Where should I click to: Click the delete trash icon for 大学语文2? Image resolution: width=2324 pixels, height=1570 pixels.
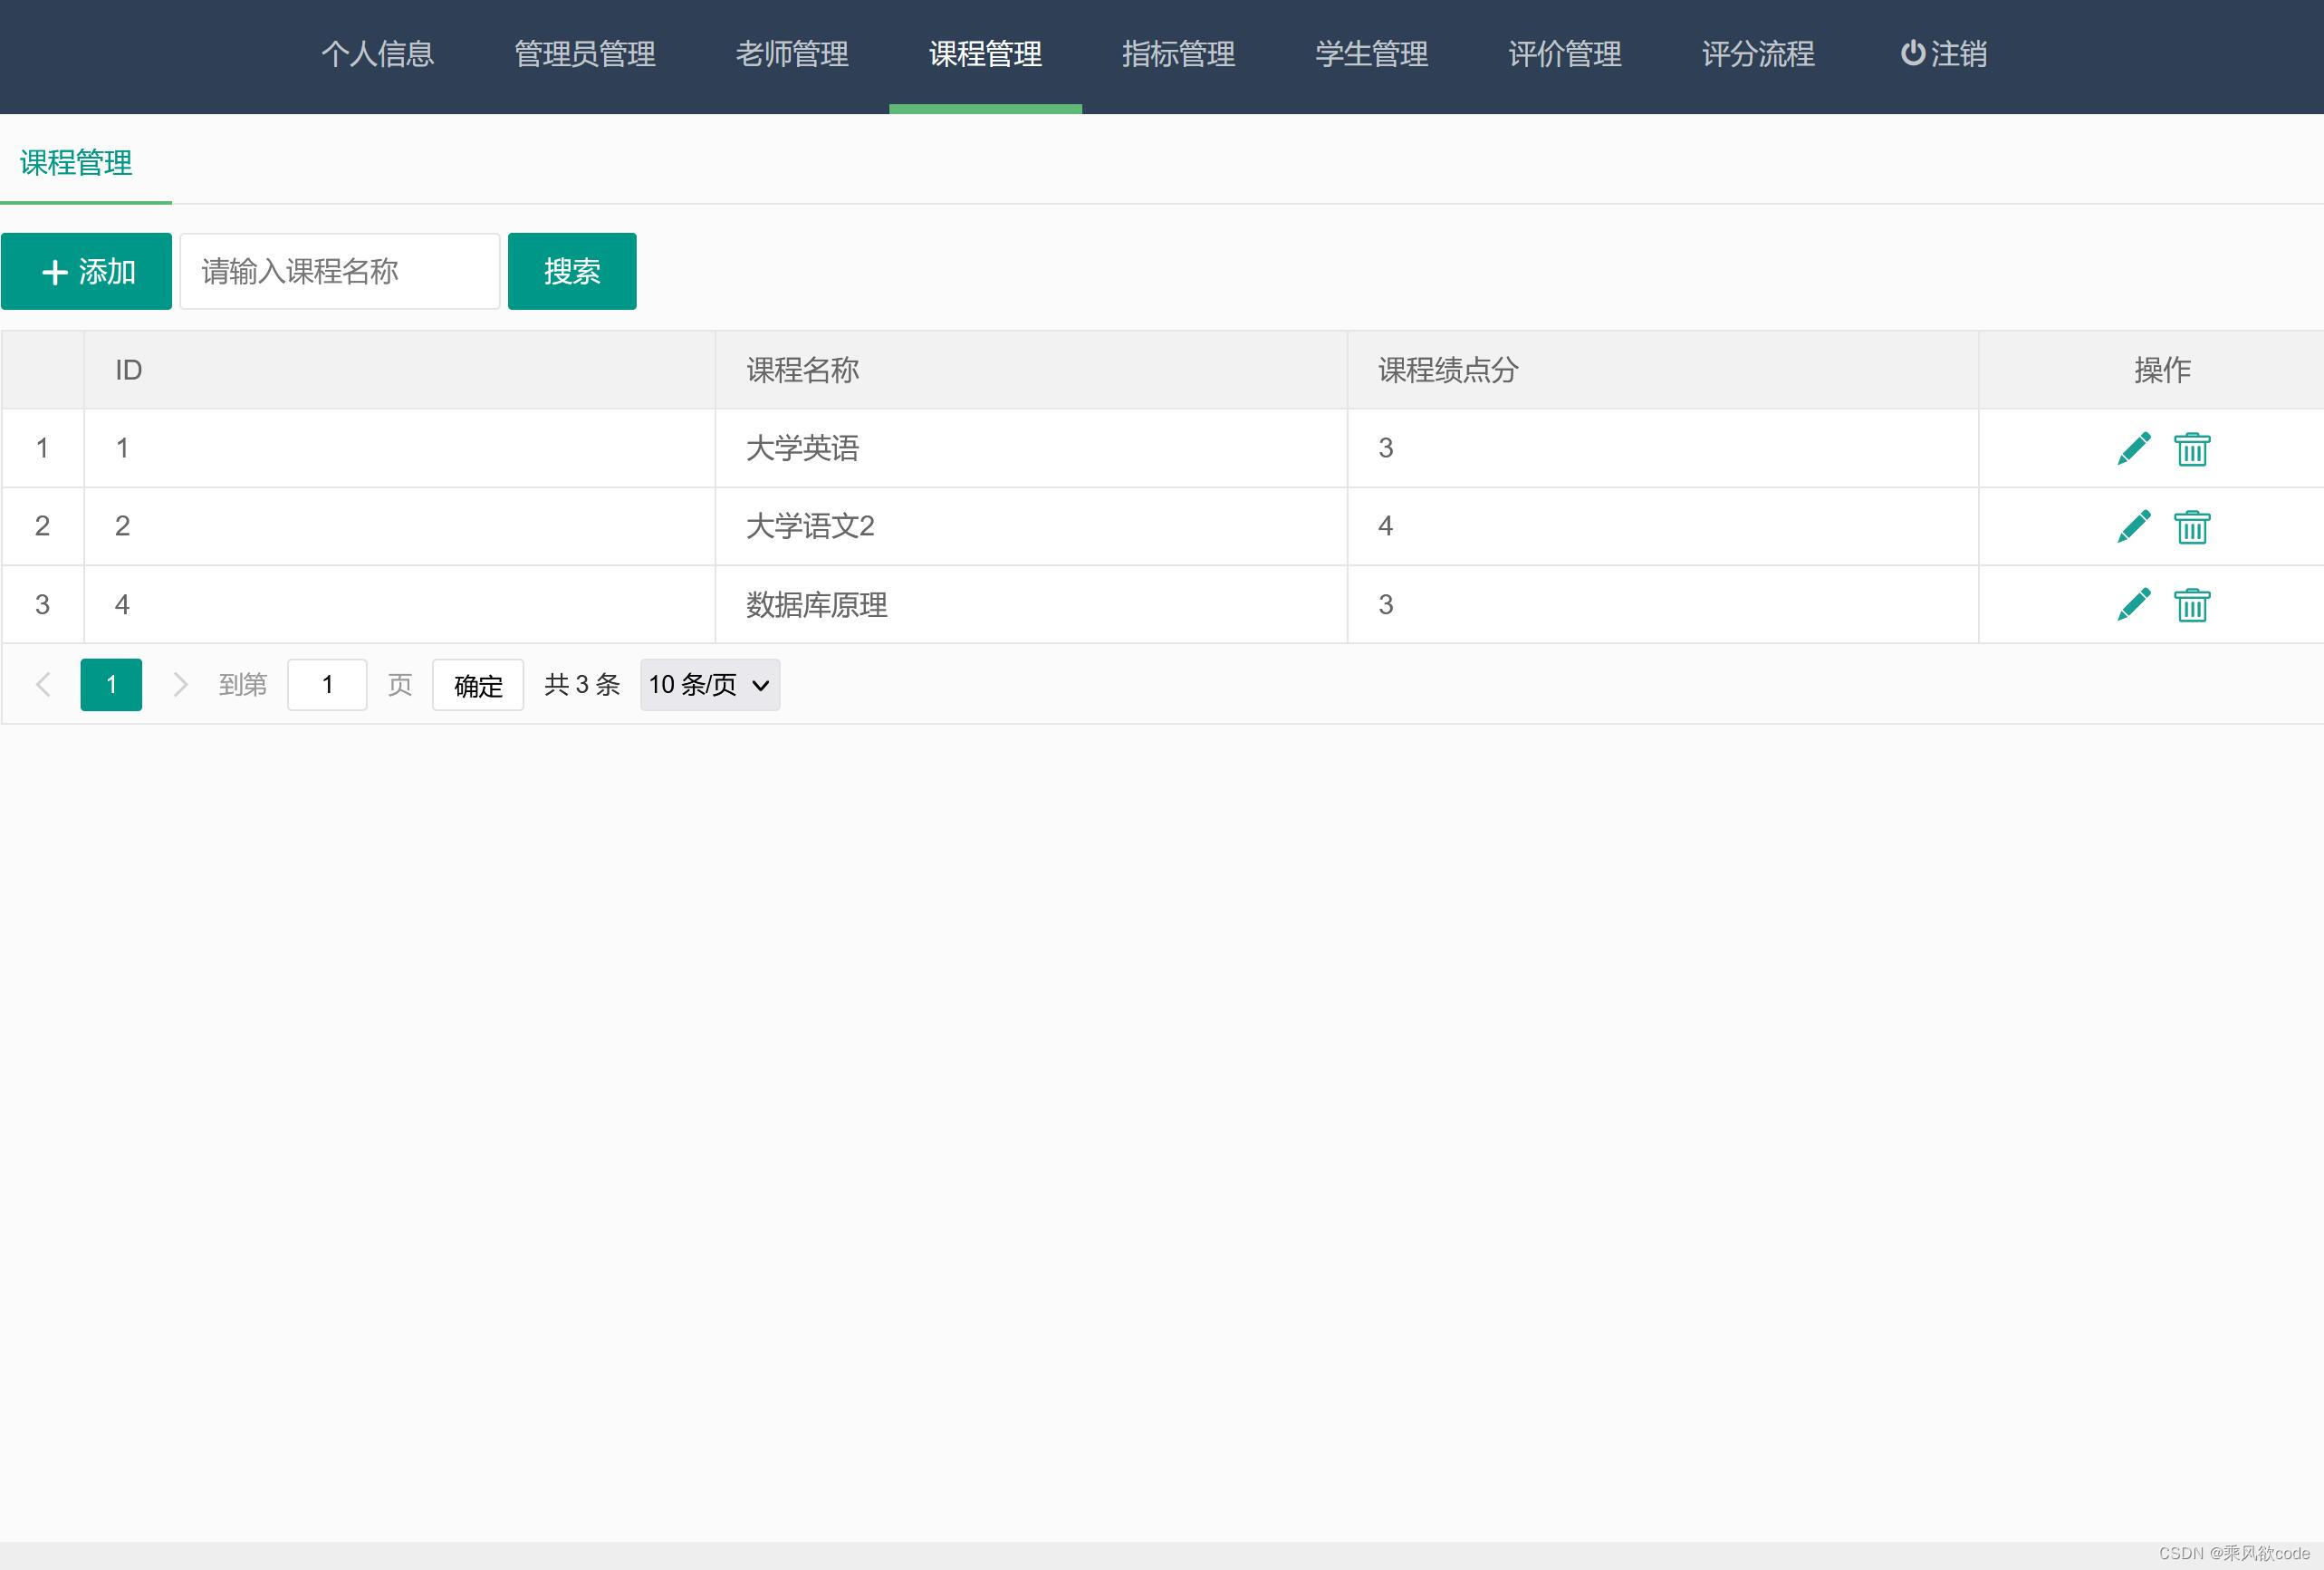click(2192, 527)
